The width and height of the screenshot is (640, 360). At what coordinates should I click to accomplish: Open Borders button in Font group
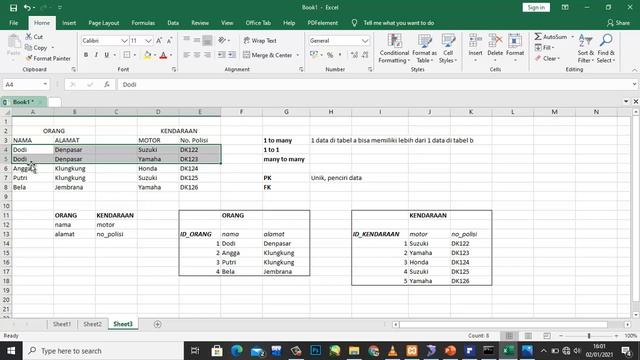tap(127, 55)
